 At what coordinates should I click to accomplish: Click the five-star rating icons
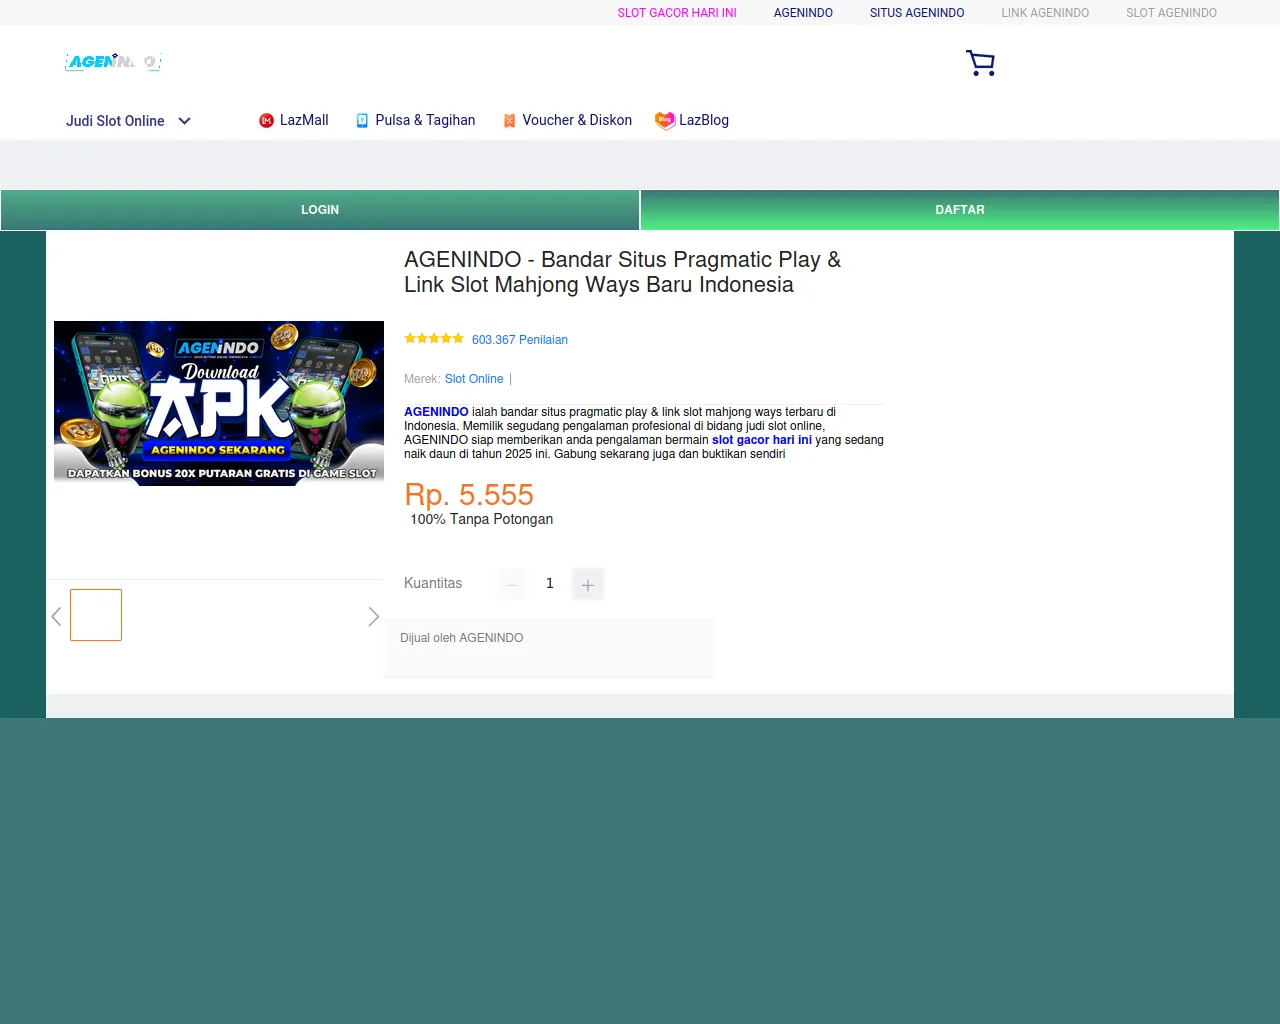click(433, 339)
